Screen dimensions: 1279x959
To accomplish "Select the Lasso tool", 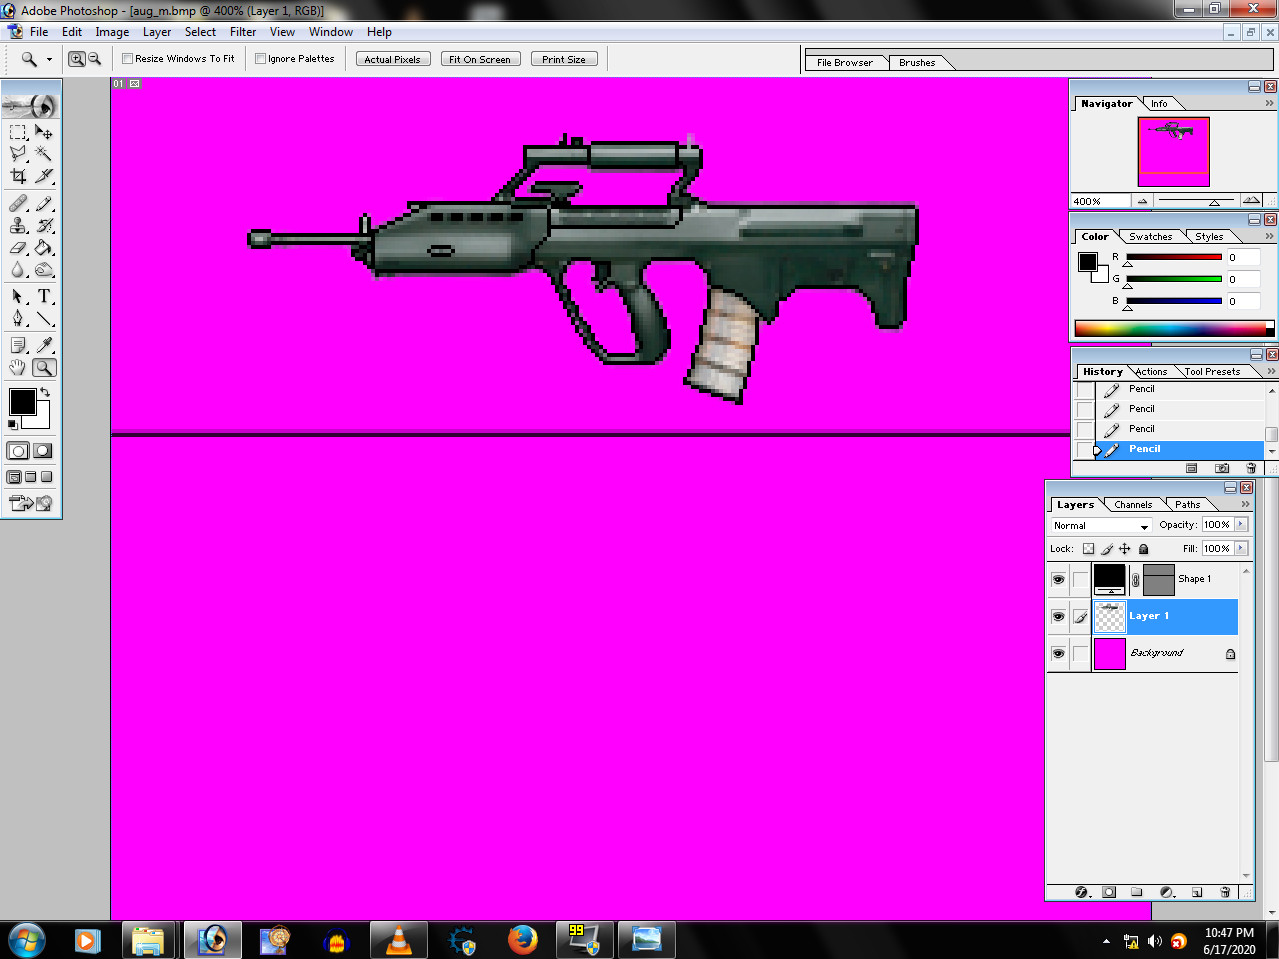I will tap(17, 153).
